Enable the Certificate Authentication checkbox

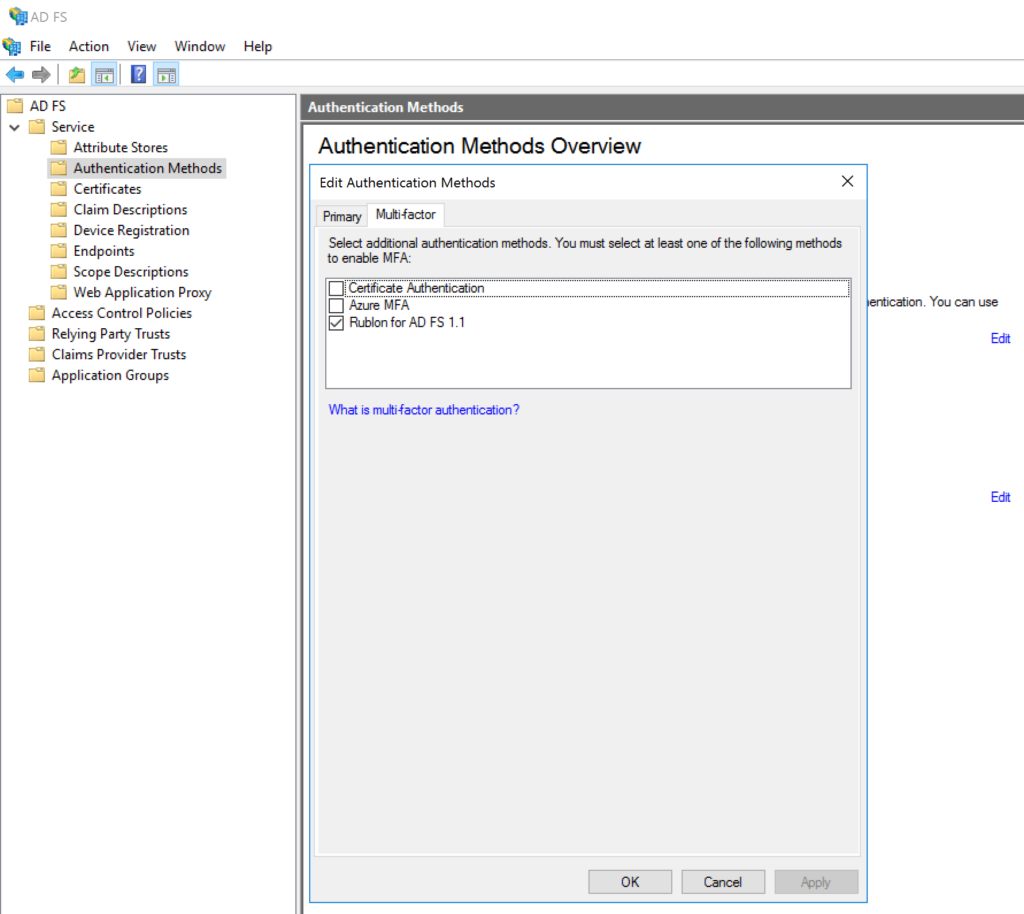(336, 289)
